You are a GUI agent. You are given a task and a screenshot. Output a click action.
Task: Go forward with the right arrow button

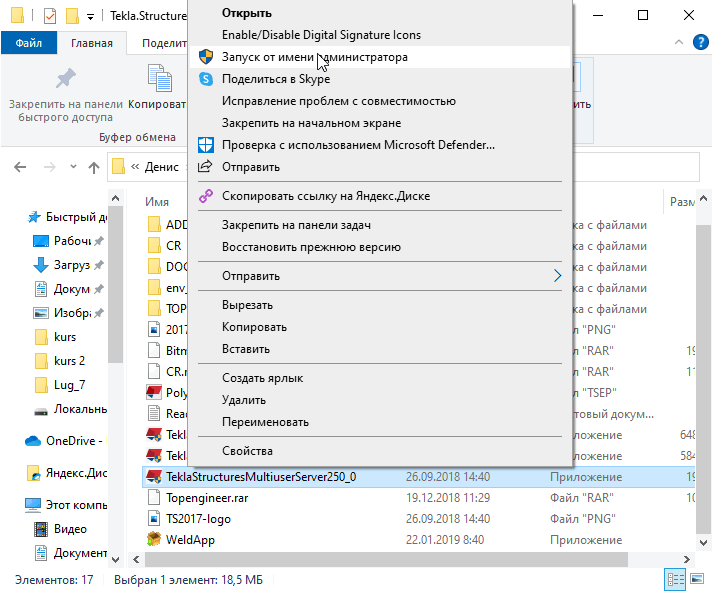50,167
